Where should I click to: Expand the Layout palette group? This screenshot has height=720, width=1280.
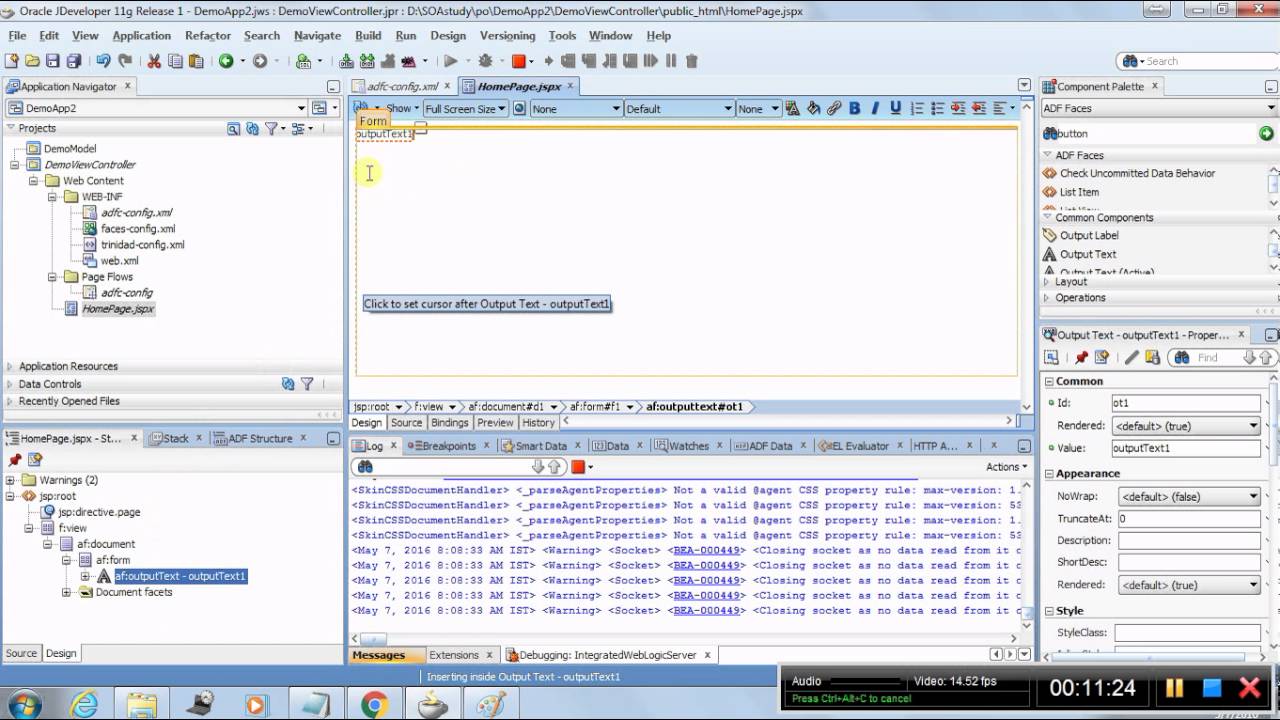tap(1047, 282)
